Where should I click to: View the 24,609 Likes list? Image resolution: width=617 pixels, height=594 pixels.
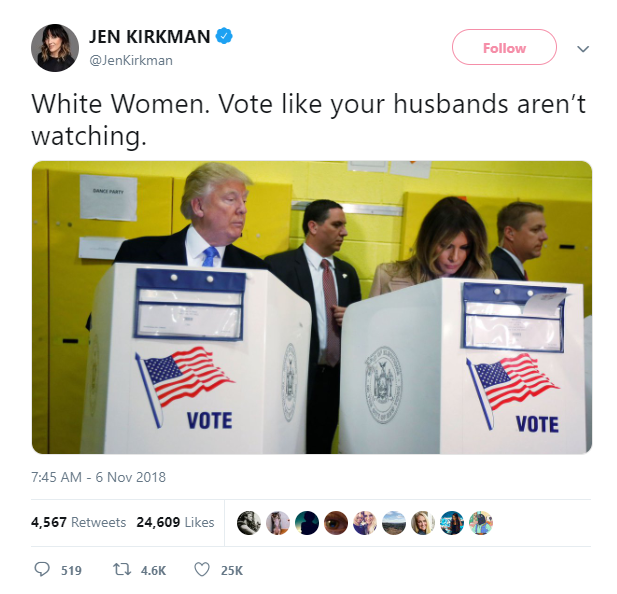(175, 522)
